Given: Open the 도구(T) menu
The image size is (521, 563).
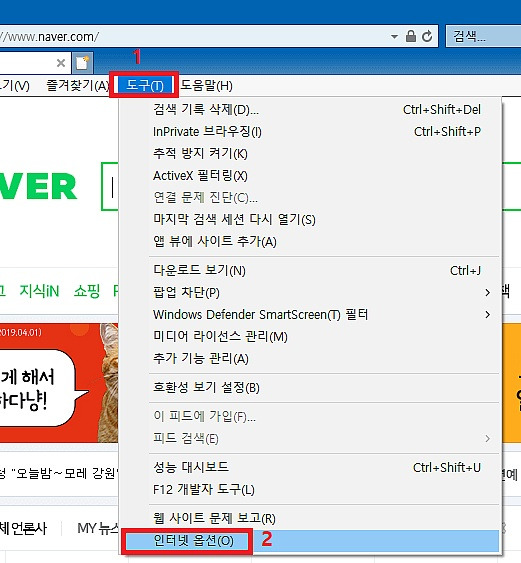Looking at the screenshot, I should coord(145,85).
